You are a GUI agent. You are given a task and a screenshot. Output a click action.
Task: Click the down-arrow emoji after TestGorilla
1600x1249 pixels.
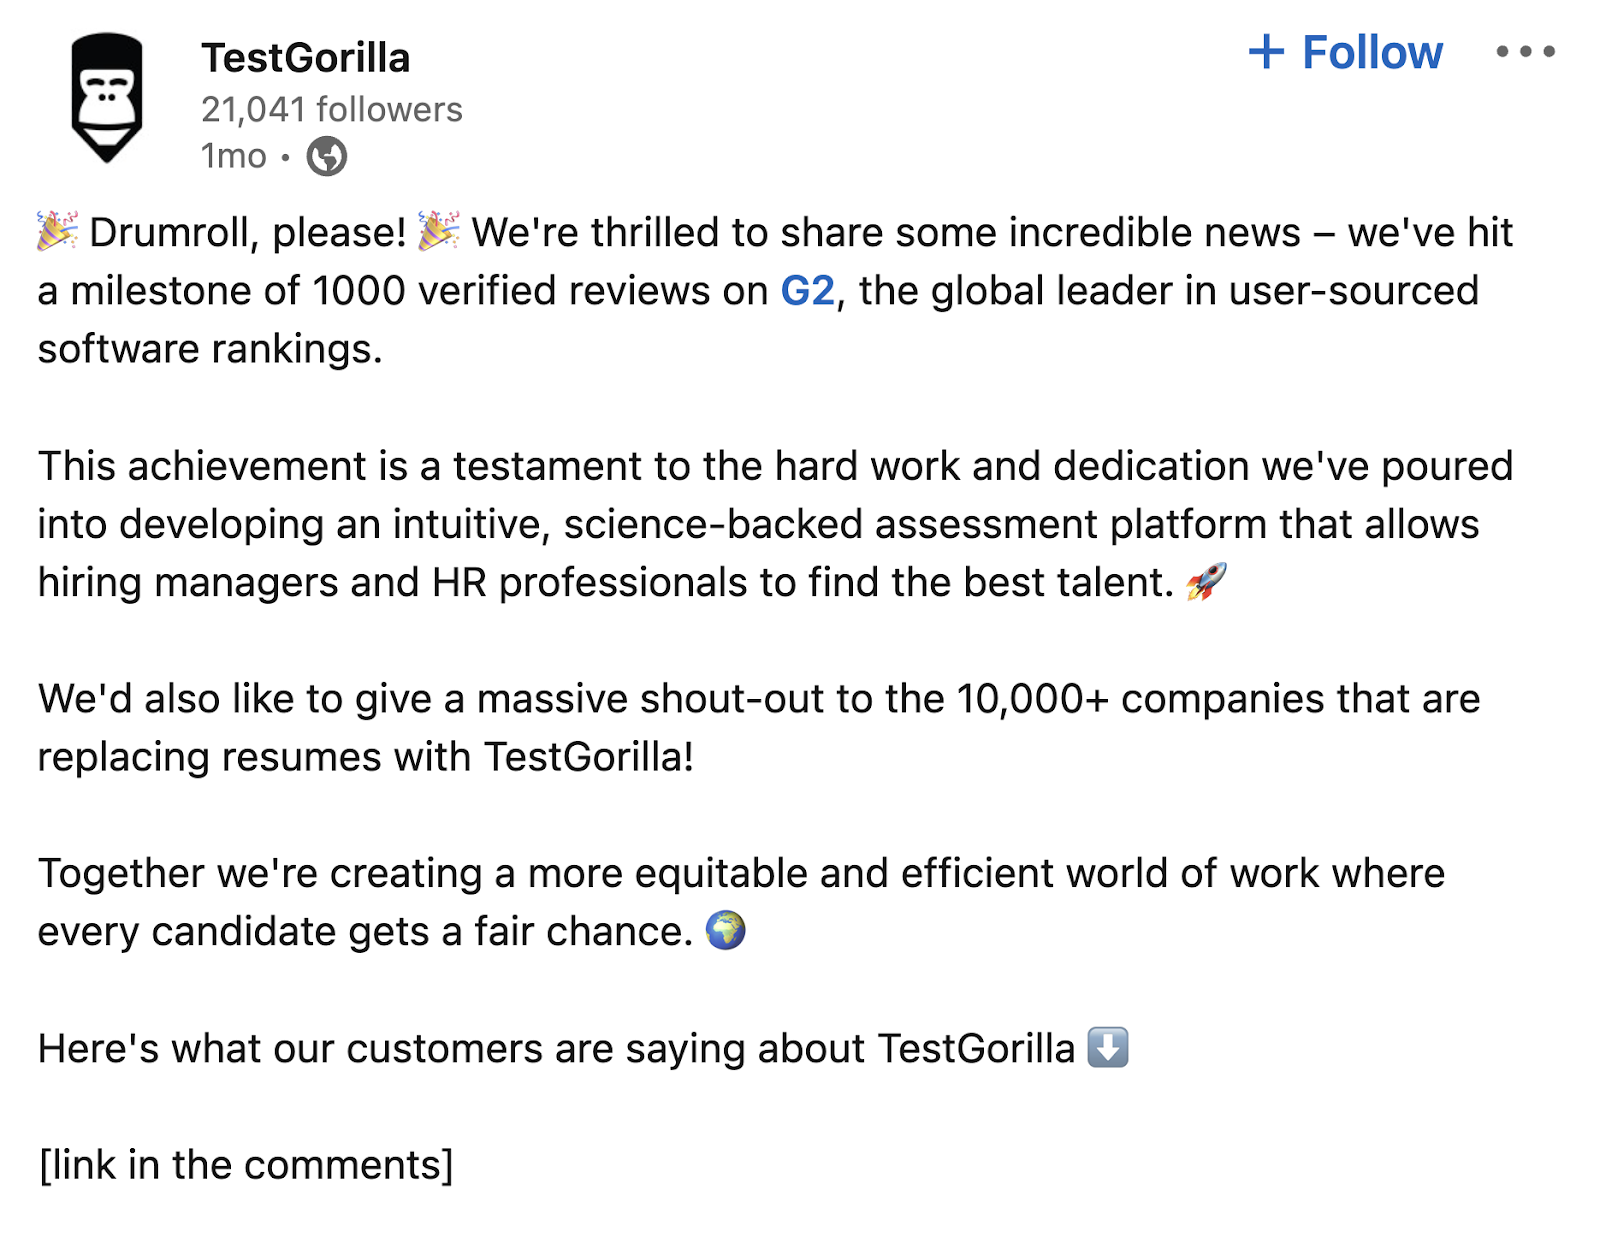tap(1107, 1049)
